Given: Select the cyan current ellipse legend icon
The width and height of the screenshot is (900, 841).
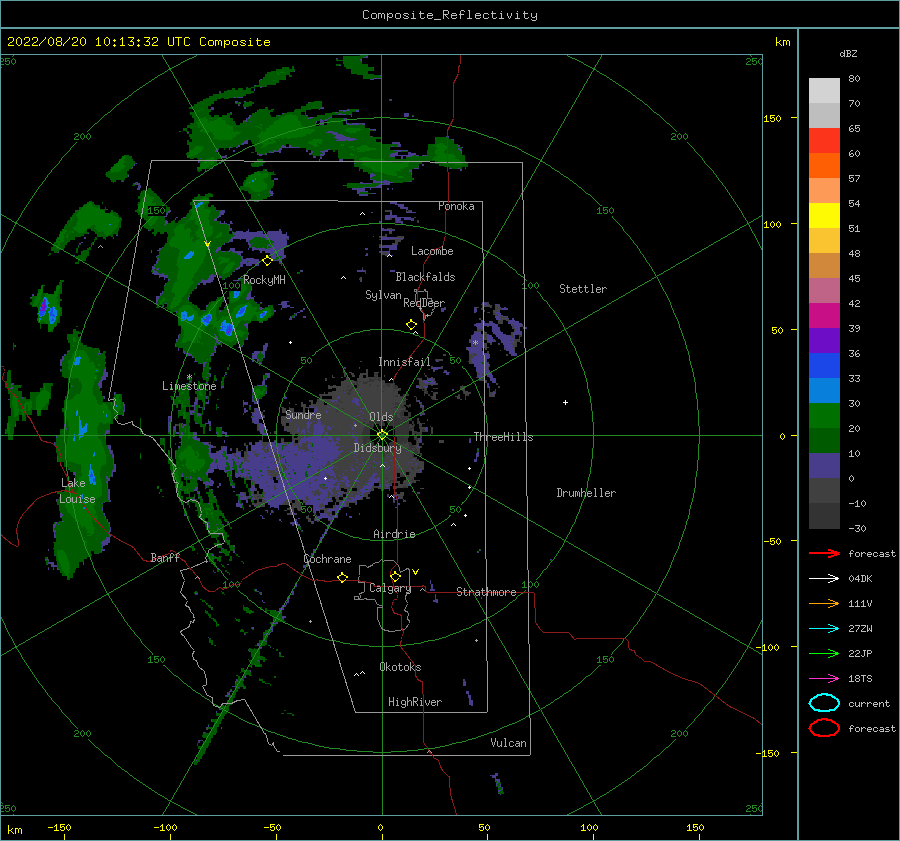Looking at the screenshot, I should pos(824,703).
